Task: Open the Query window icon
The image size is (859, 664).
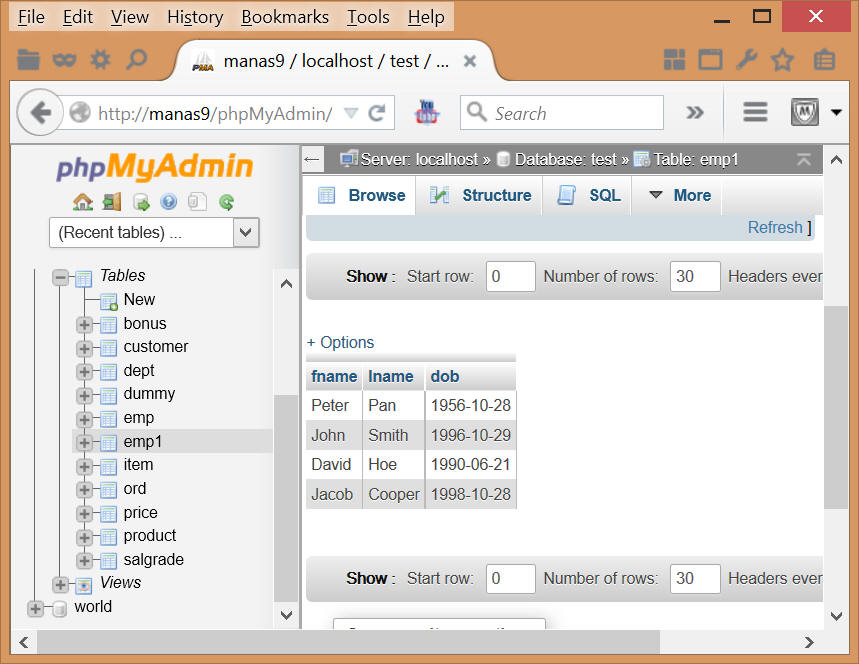Action: 141,202
